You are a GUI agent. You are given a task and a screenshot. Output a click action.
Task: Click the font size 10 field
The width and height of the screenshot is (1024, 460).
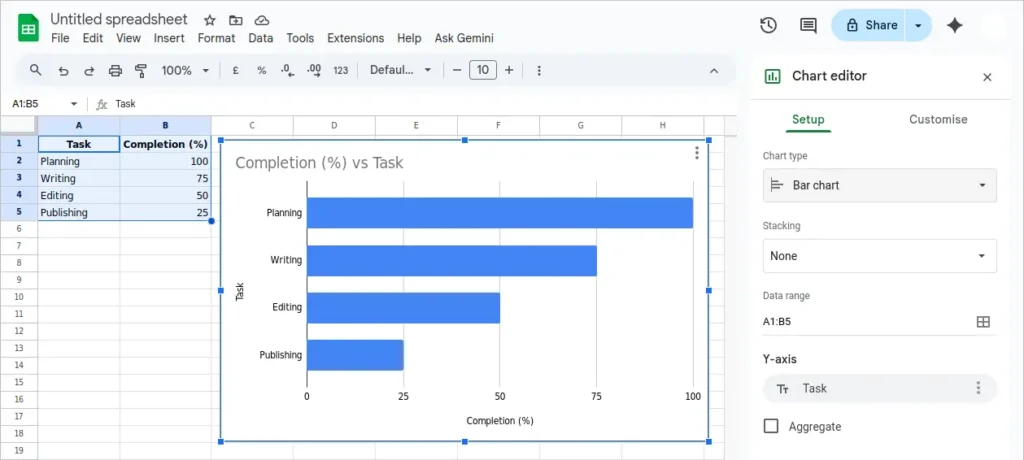pyautogui.click(x=483, y=70)
